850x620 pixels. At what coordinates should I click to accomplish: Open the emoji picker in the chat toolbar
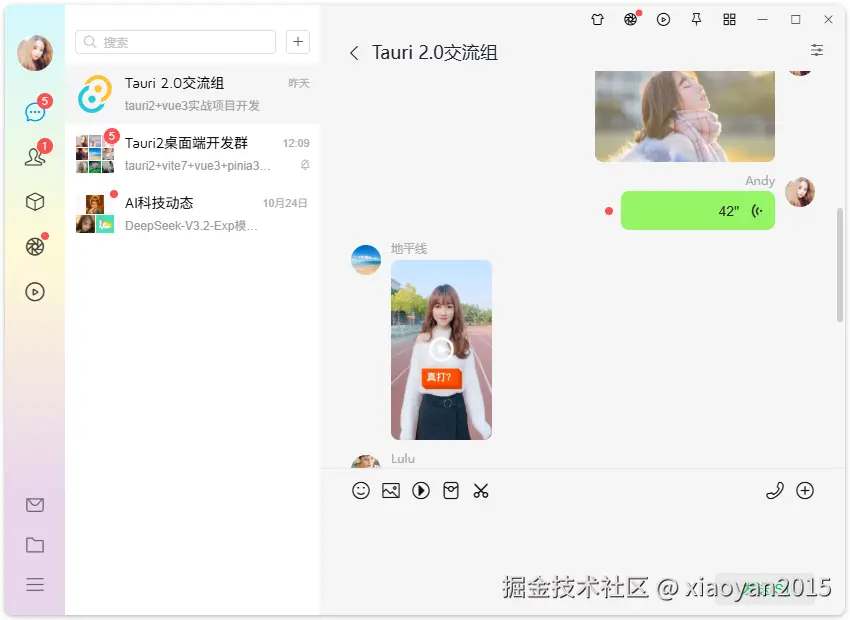361,491
